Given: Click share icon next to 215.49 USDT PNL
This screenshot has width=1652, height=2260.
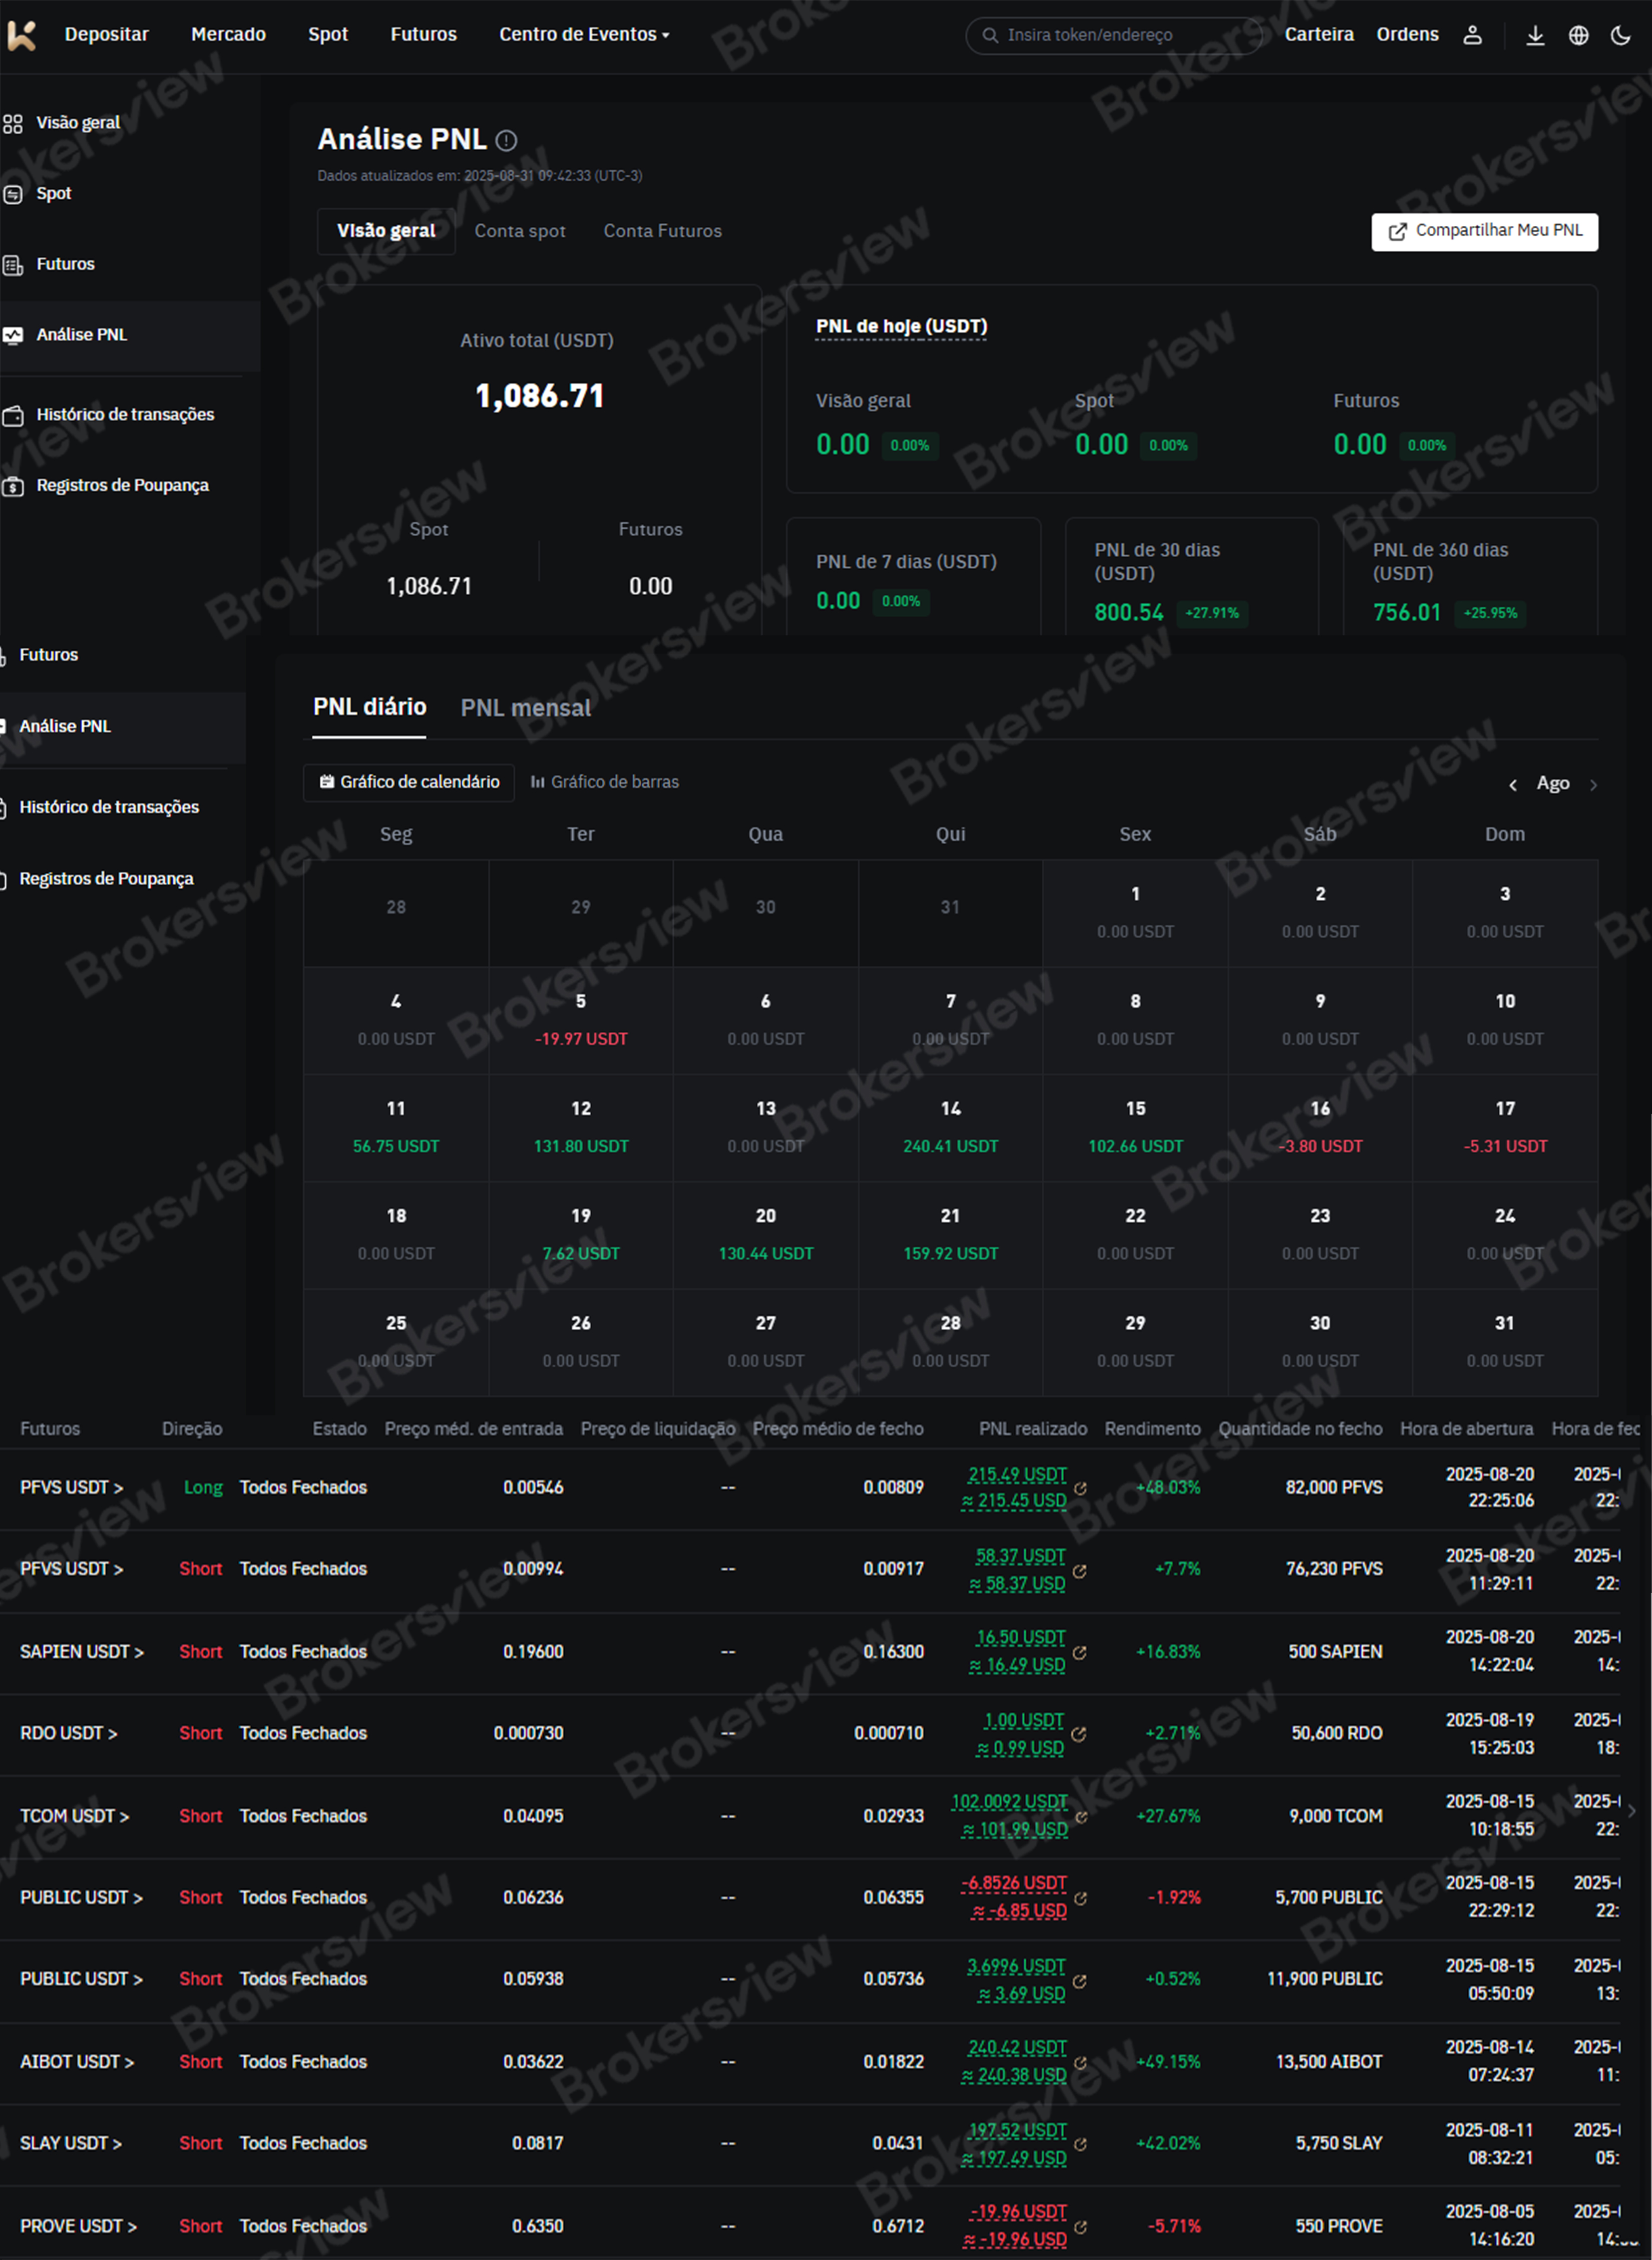Looking at the screenshot, I should 1080,1489.
